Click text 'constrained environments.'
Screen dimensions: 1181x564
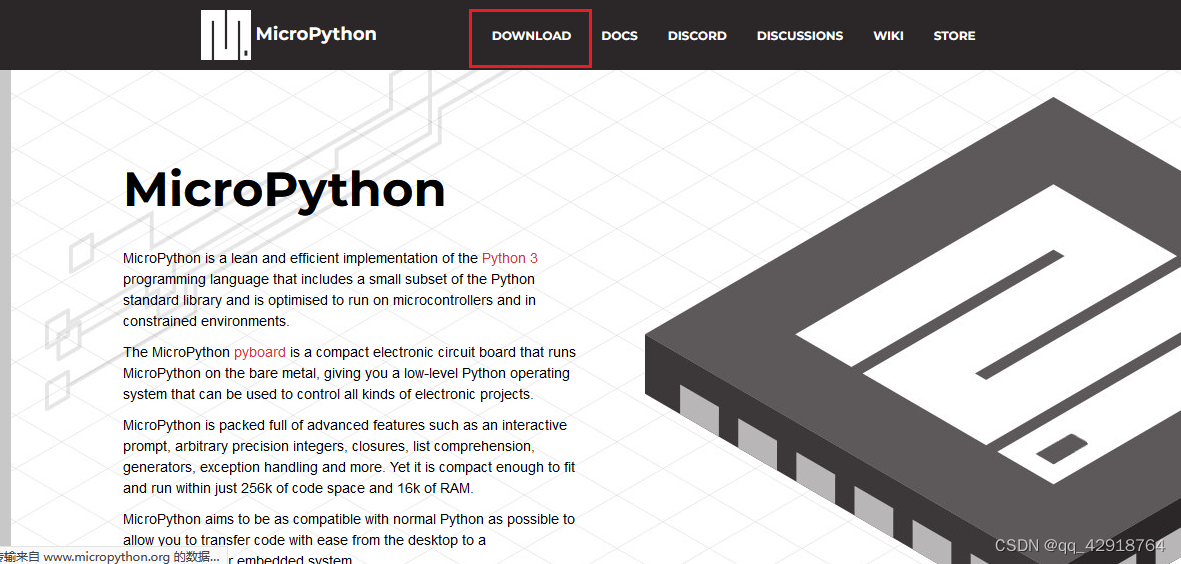206,322
